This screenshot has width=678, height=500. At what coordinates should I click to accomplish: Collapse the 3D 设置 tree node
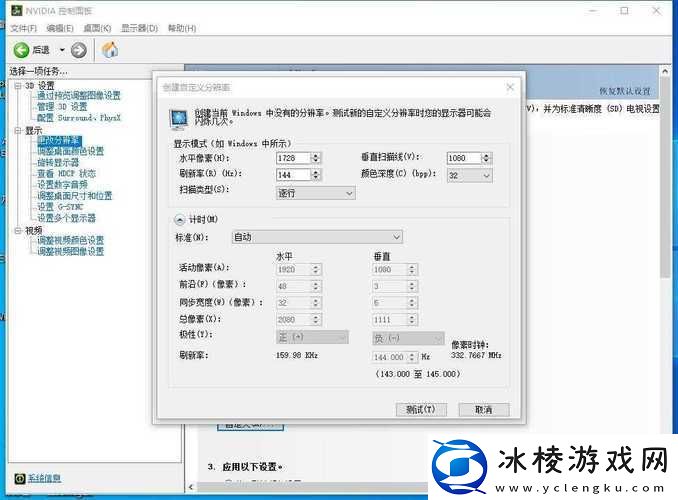[x=18, y=86]
